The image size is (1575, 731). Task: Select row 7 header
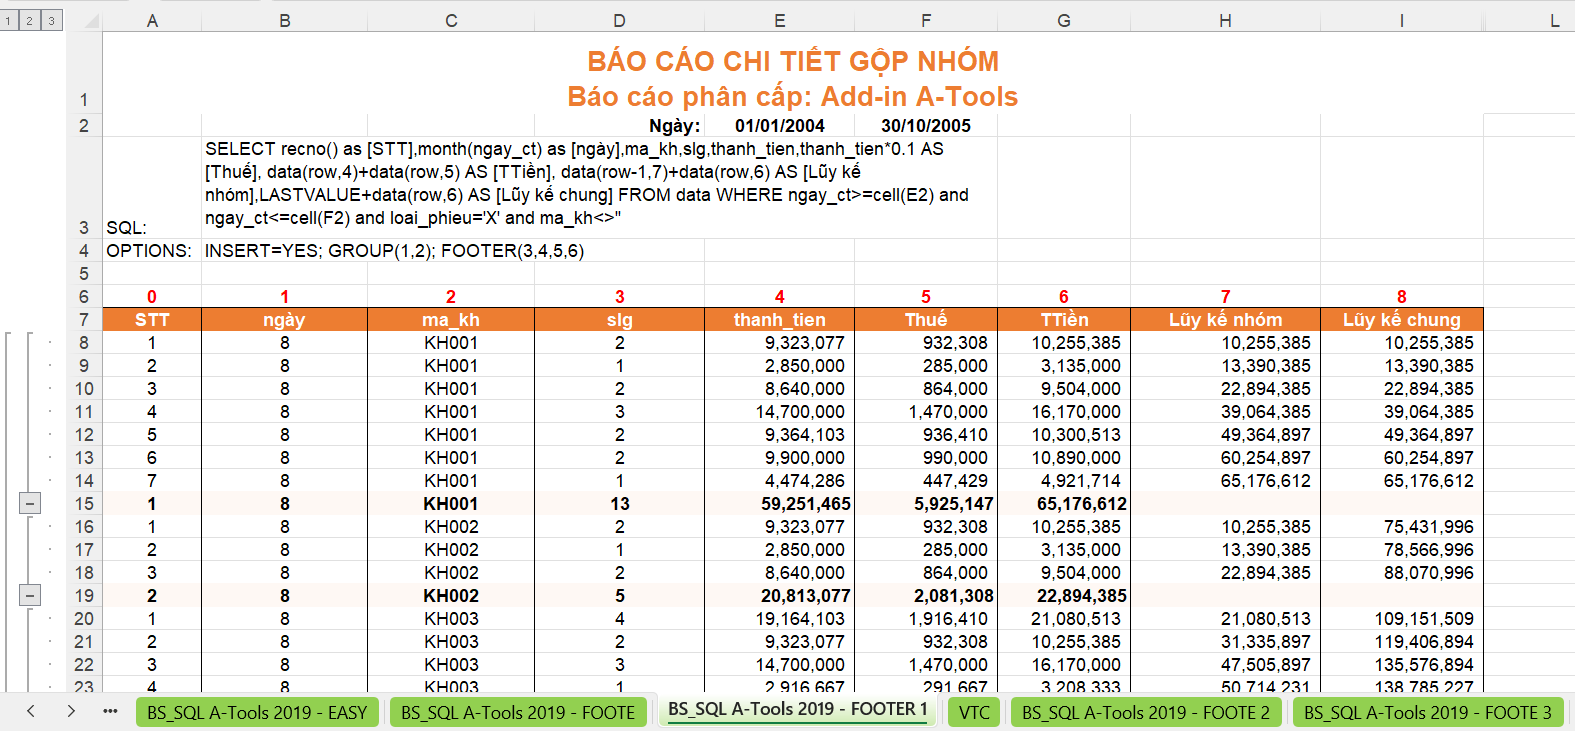84,320
